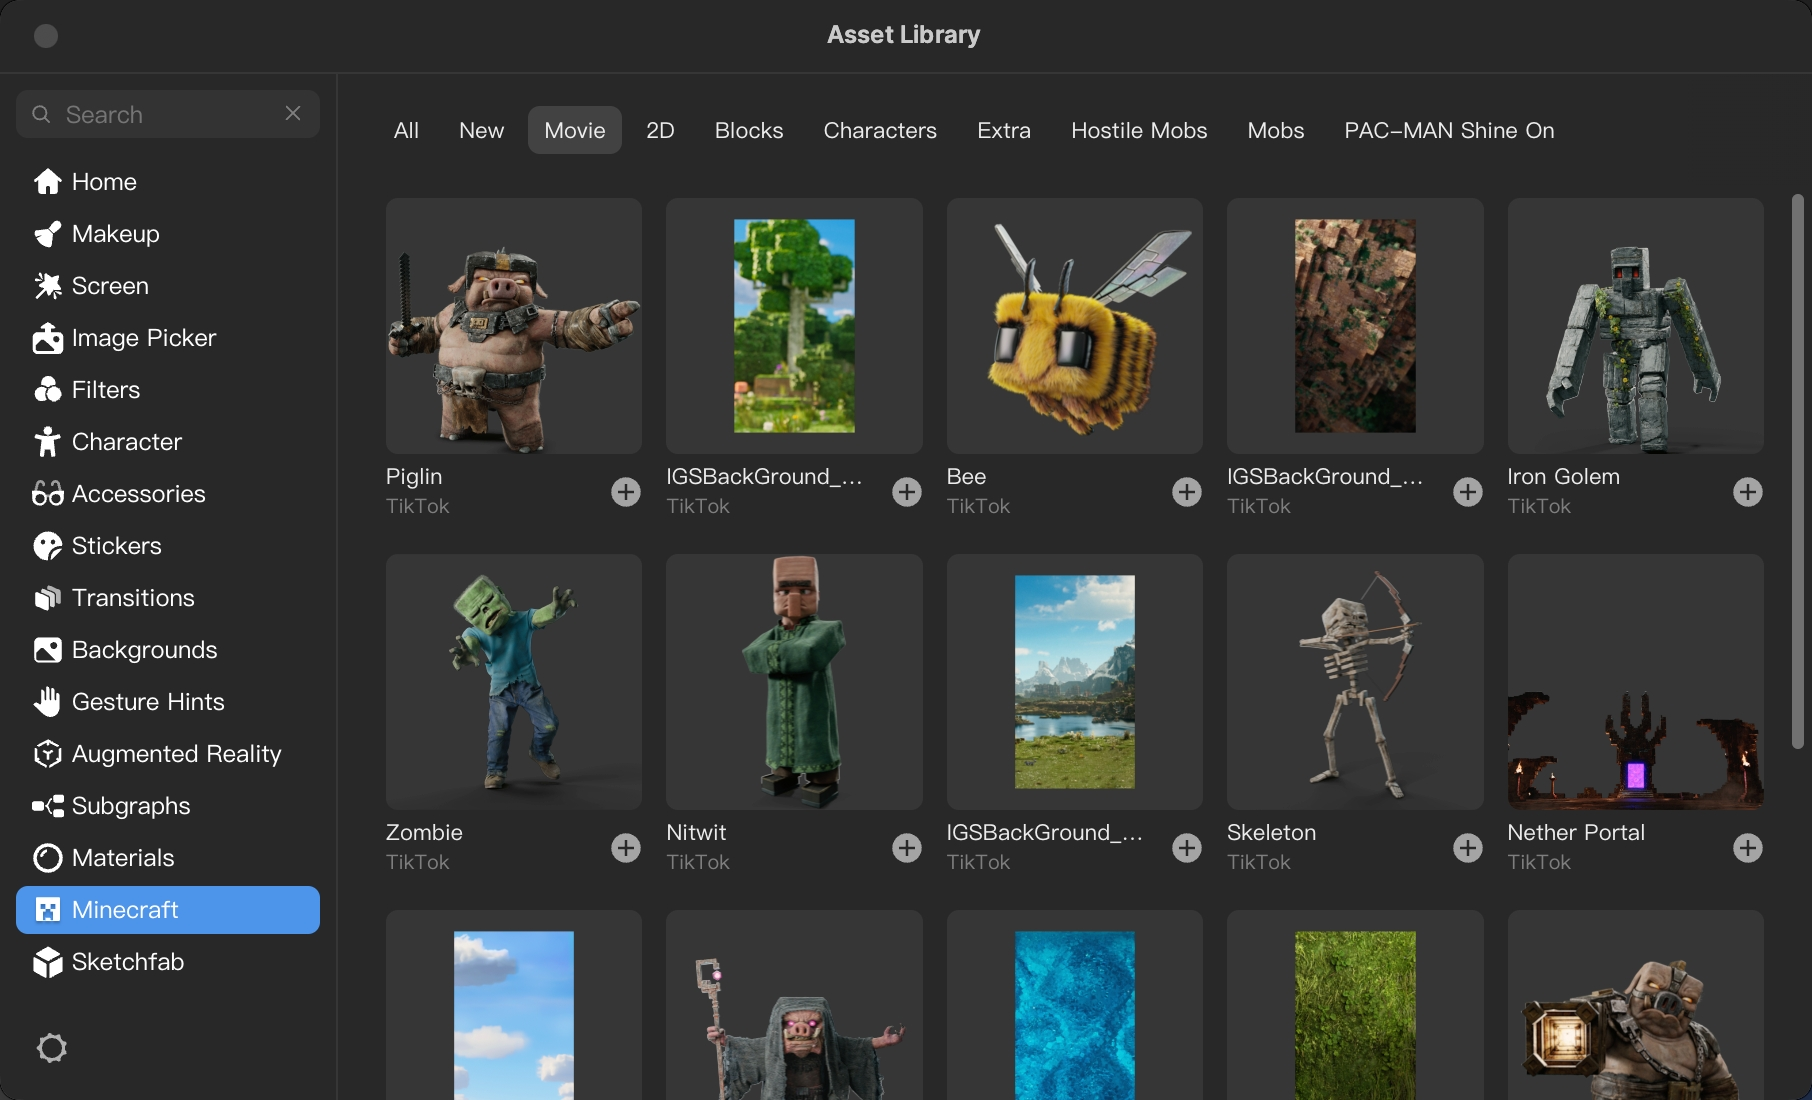Click the Subgraphs node icon
The image size is (1812, 1100).
[47, 806]
